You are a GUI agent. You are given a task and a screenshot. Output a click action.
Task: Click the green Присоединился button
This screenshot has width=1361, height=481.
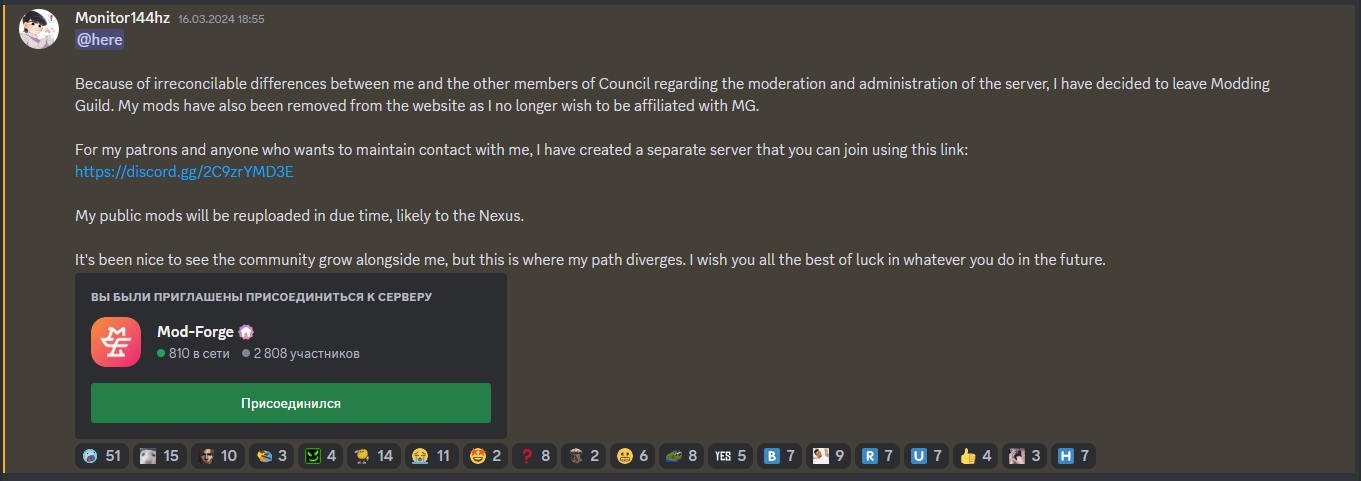(x=291, y=403)
